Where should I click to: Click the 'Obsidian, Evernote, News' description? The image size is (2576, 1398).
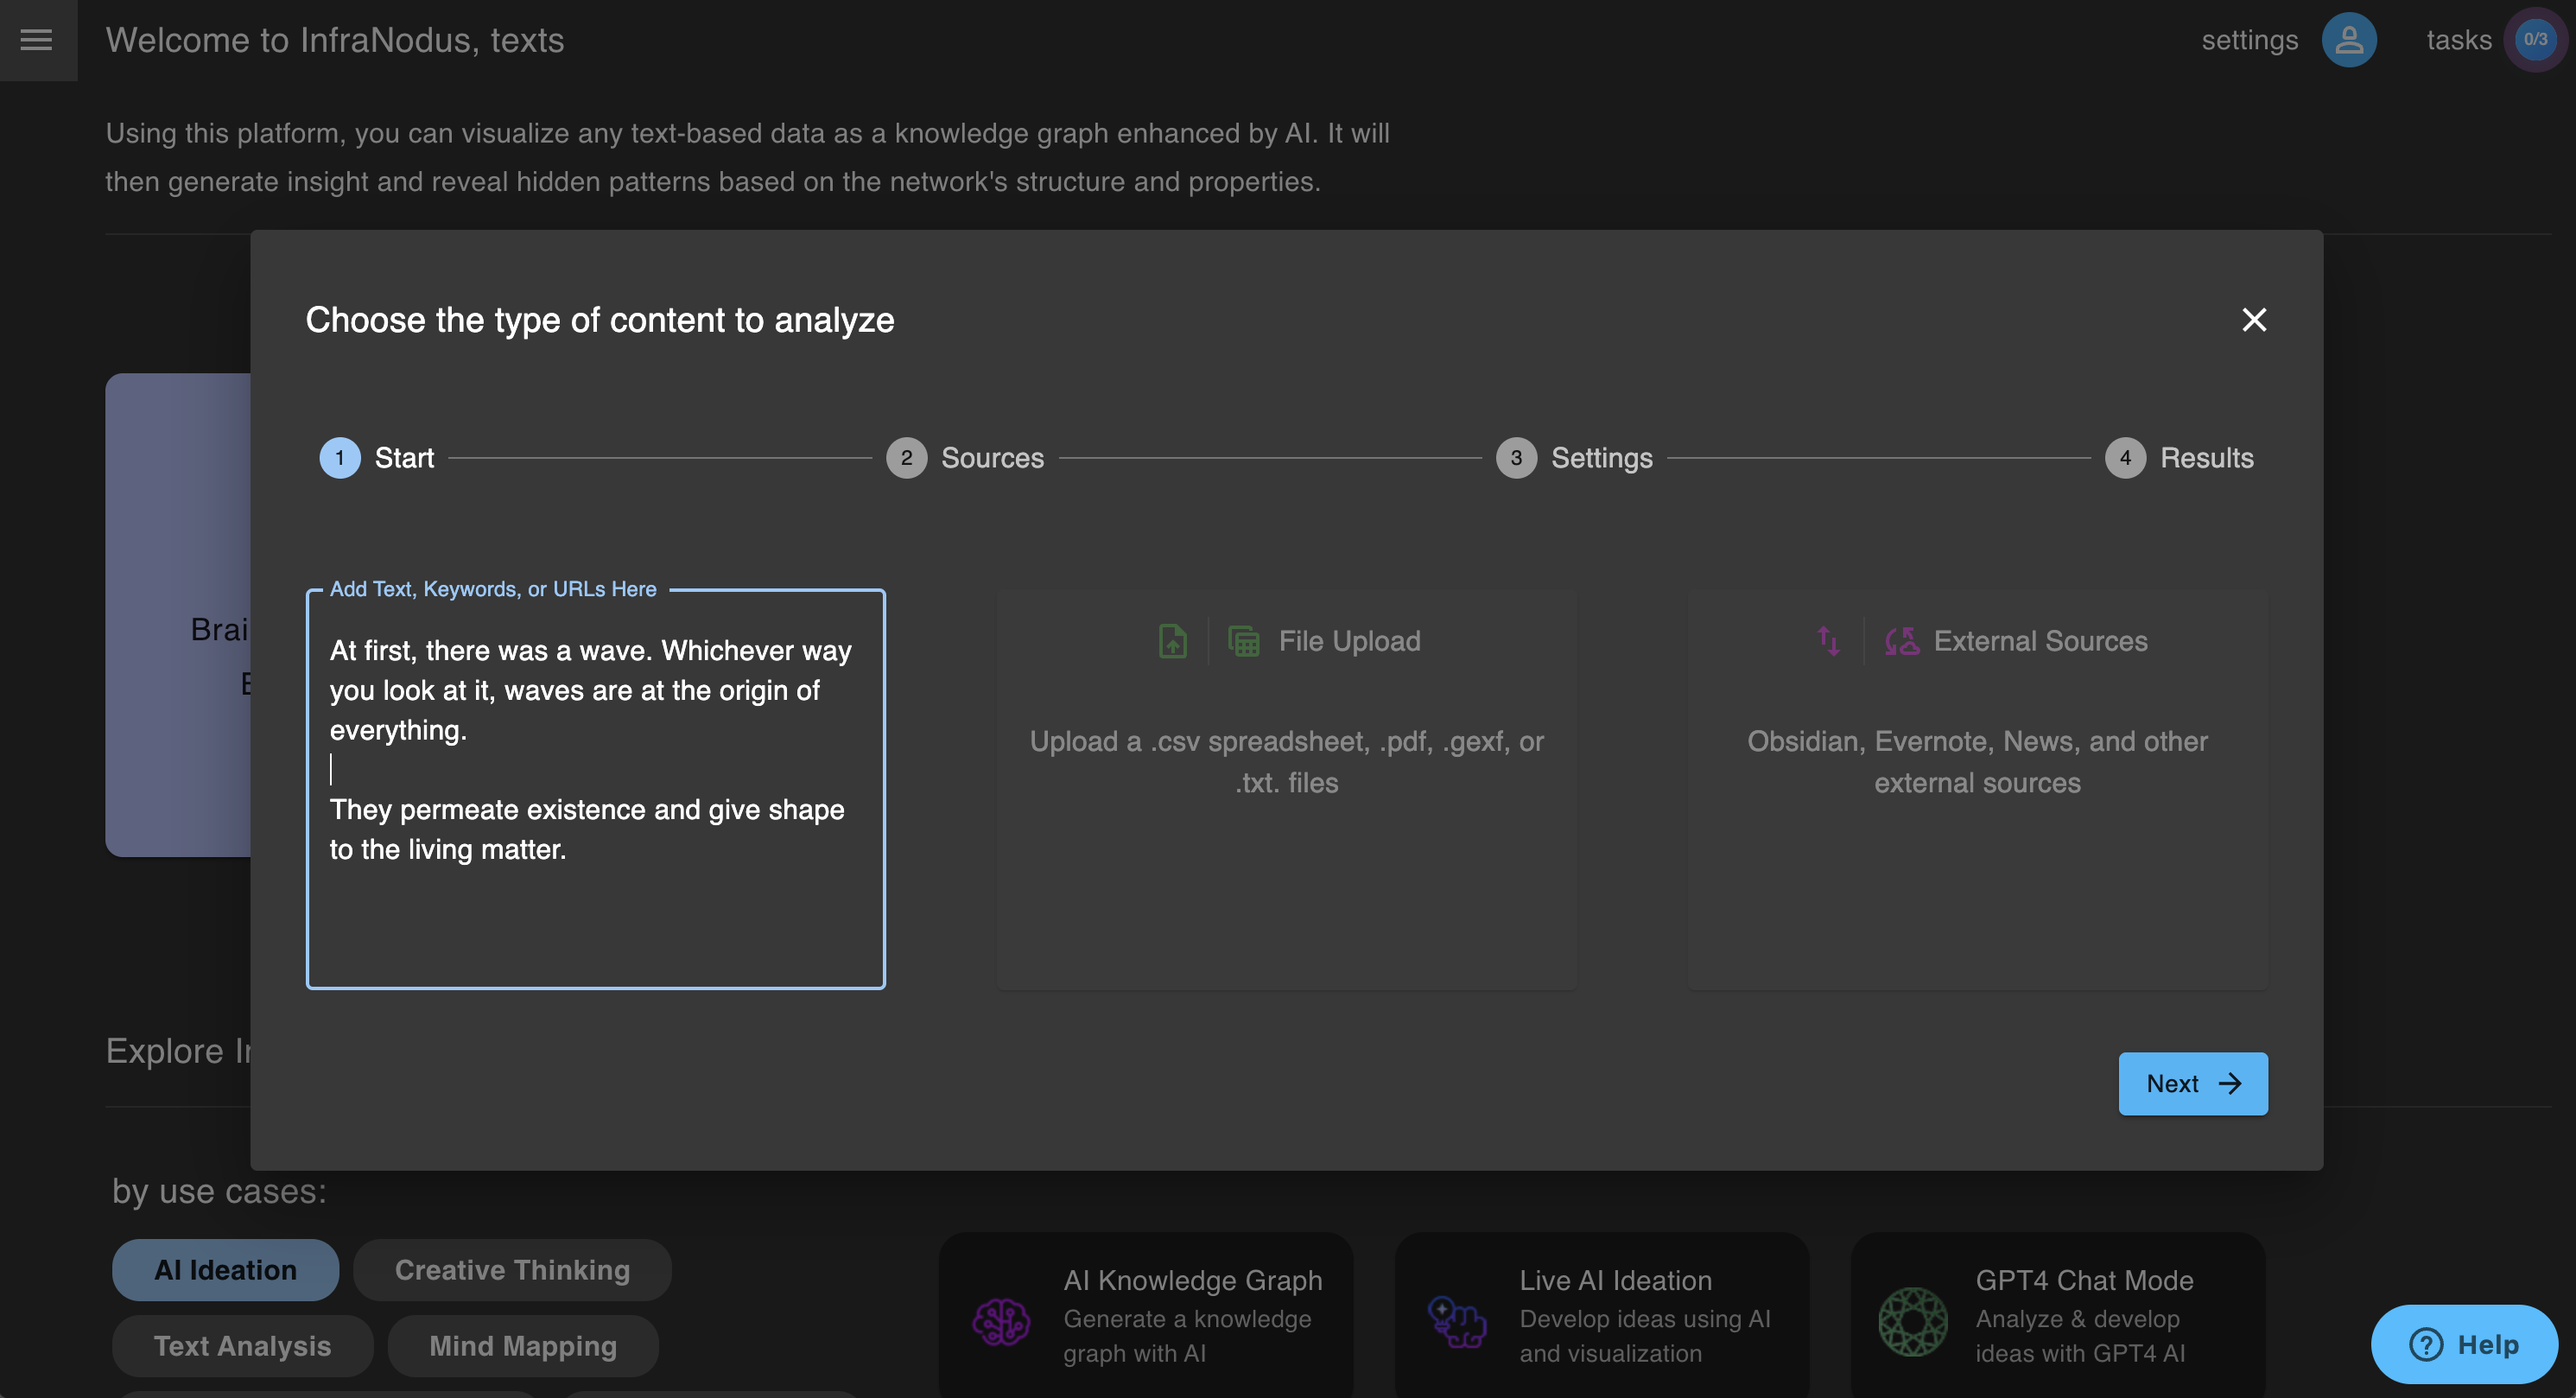[1977, 762]
